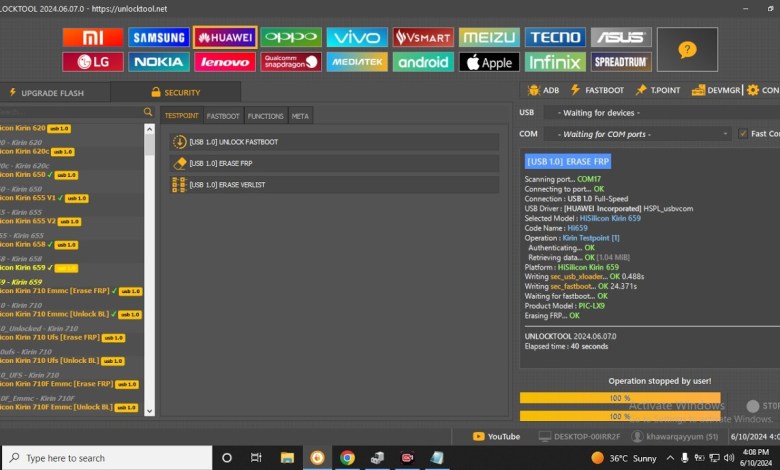Select Kirin 650 in model list
The image size is (780, 470).
click(39, 175)
